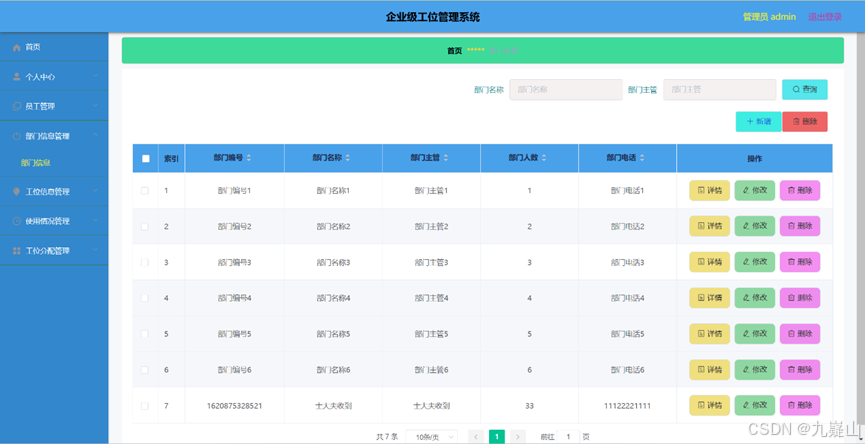Screen dimensions: 865x444
Task: Click the 部门主管6 cell
Action: (431, 370)
